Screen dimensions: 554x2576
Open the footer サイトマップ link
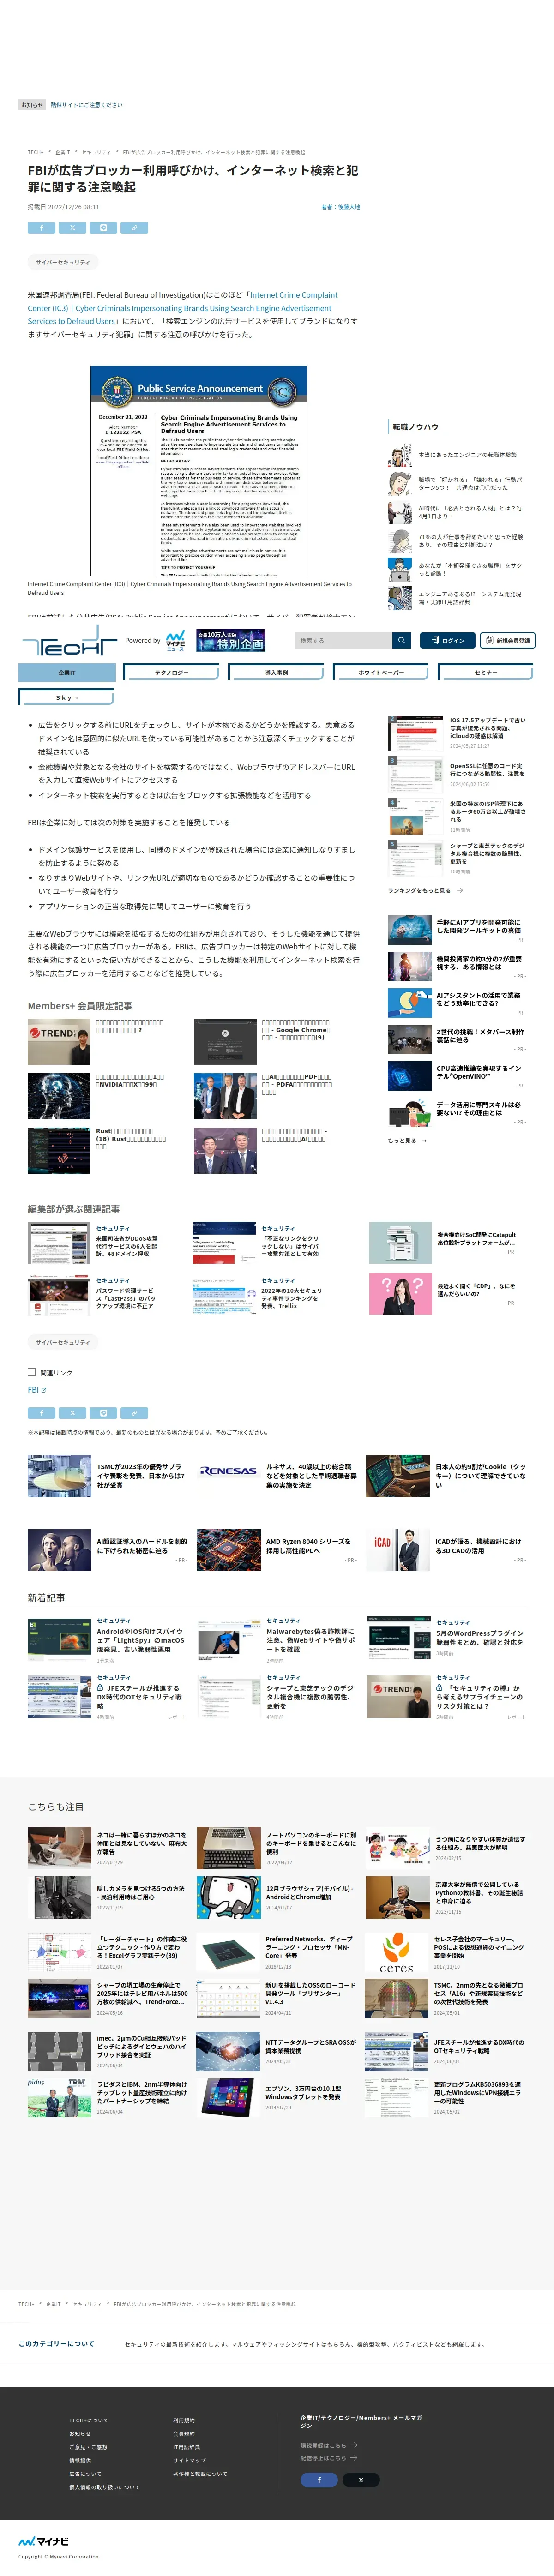tap(189, 2460)
